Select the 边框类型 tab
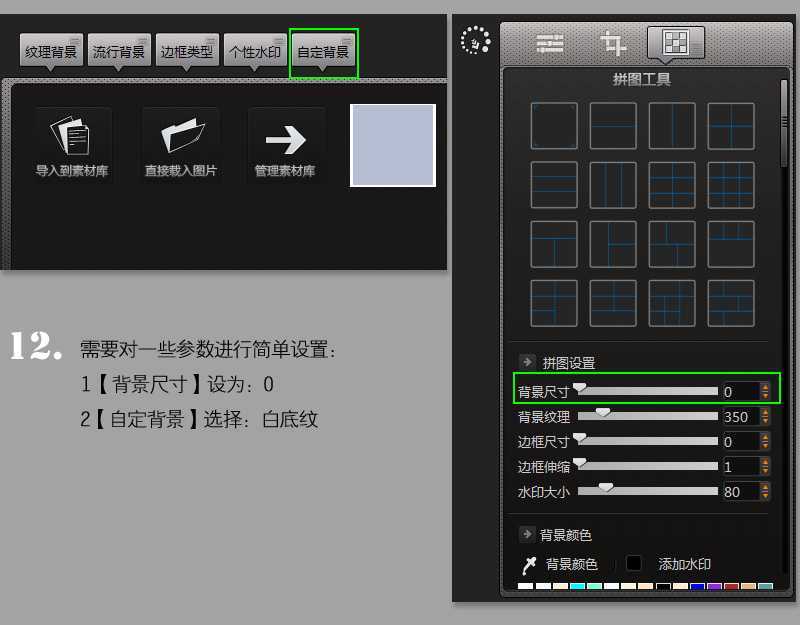The width and height of the screenshot is (800, 625). click(x=187, y=51)
